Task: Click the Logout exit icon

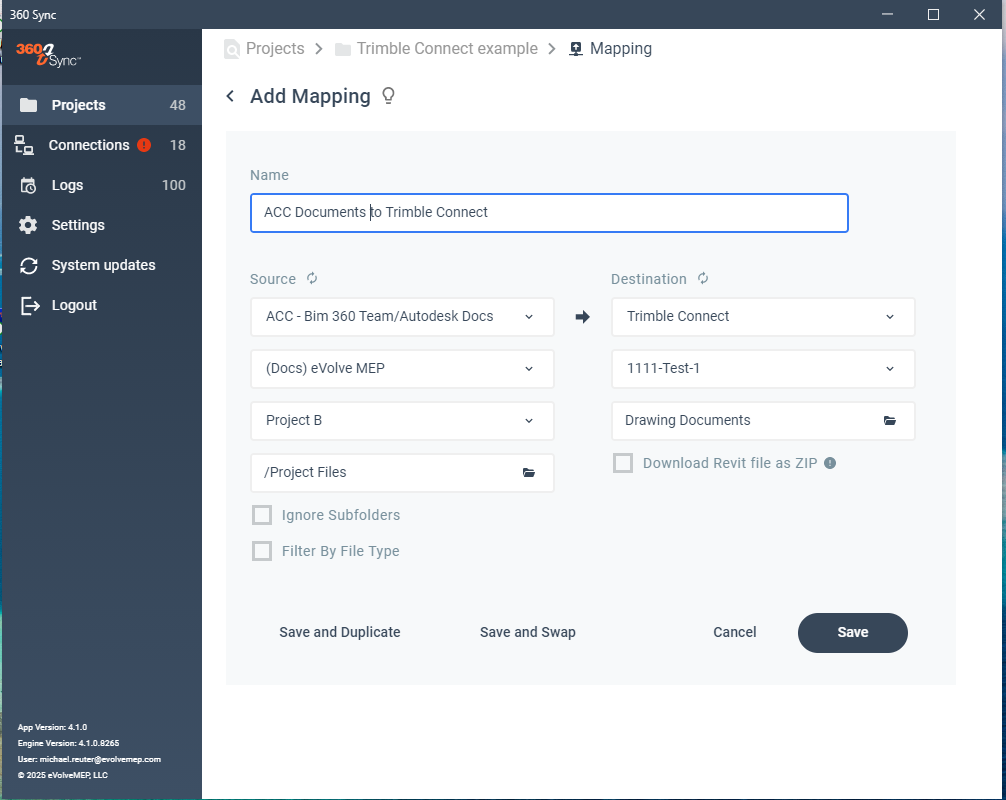Action: 30,305
